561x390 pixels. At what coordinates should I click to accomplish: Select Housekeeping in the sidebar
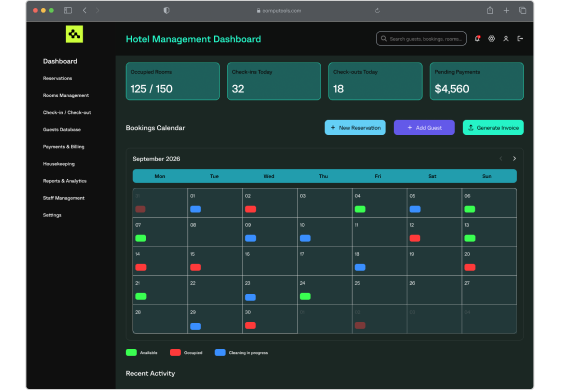tap(59, 164)
